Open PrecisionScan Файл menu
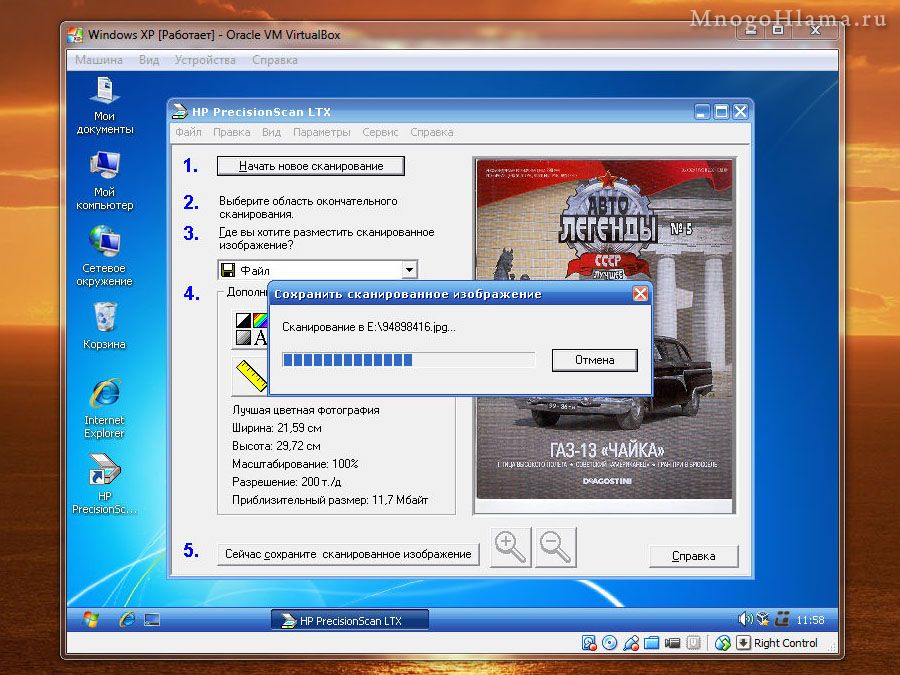The image size is (900, 675). [x=188, y=132]
